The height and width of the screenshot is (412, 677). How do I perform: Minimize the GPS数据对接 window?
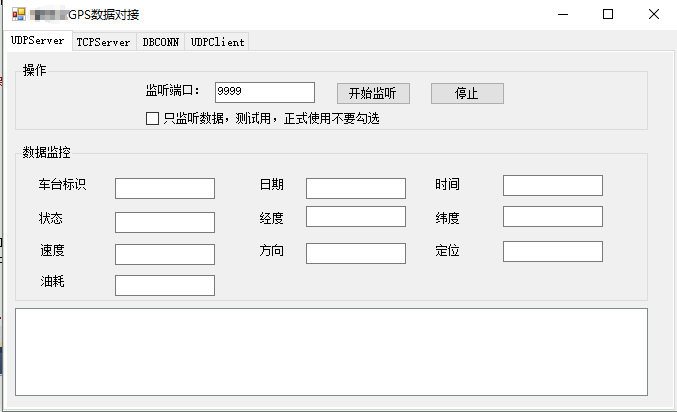563,14
